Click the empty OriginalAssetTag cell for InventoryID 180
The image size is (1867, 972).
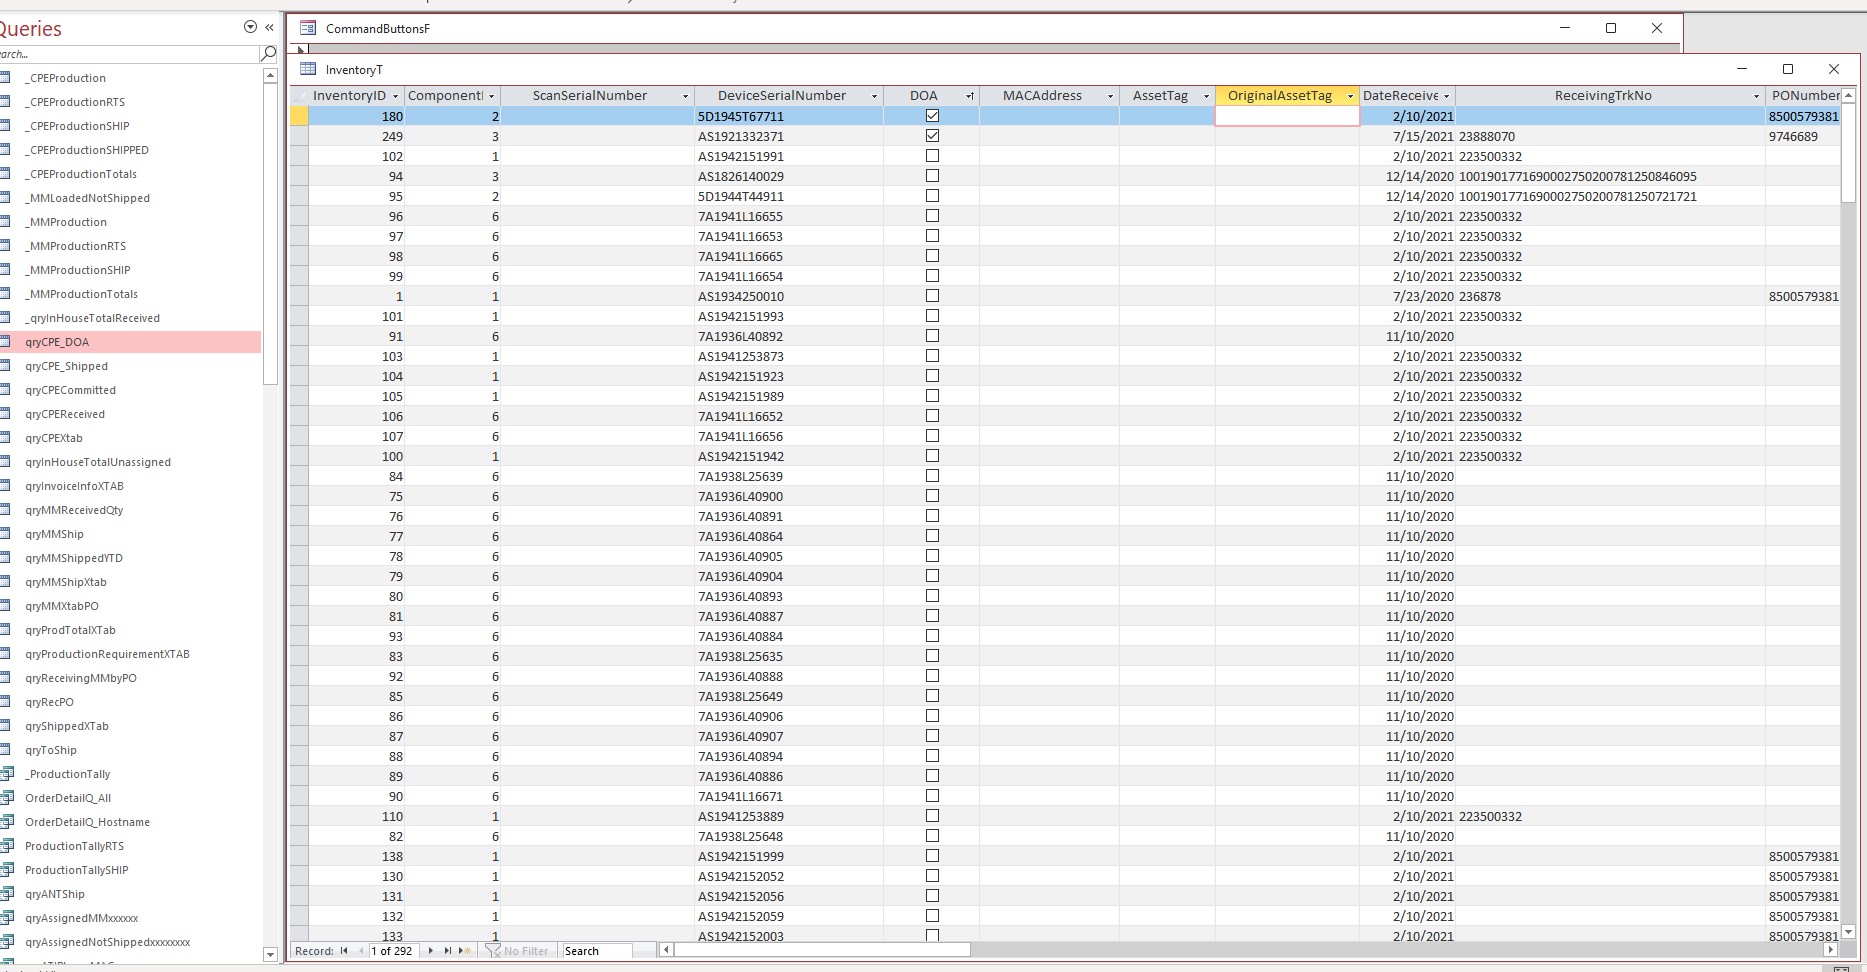(x=1287, y=116)
